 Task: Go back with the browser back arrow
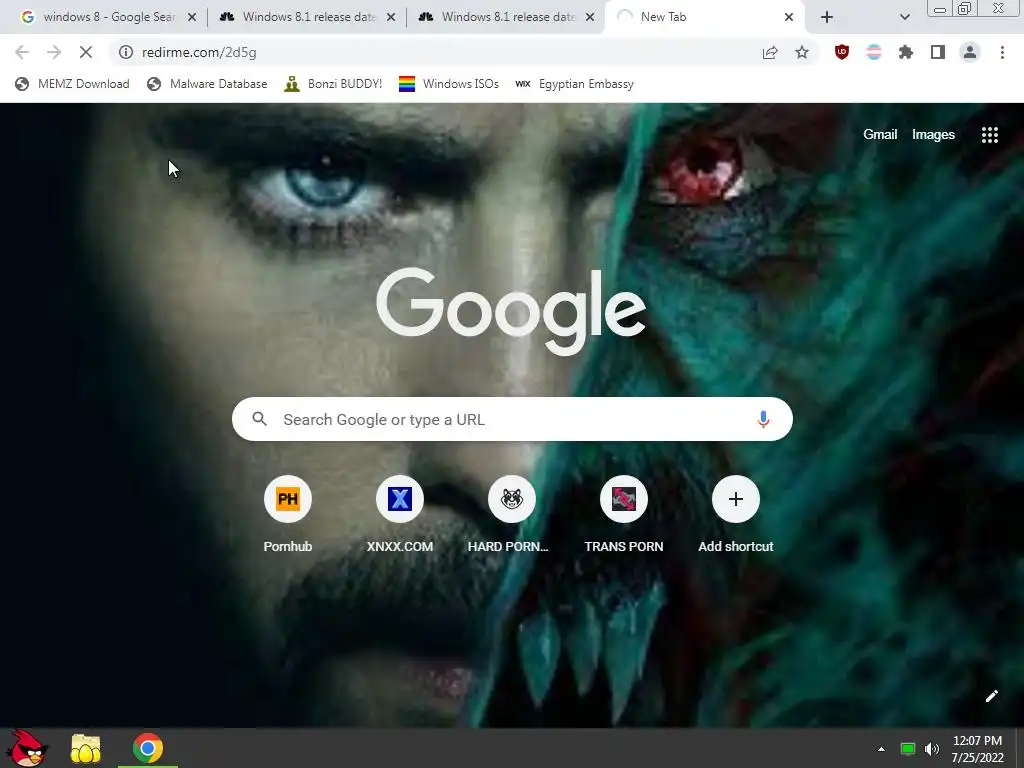click(x=22, y=52)
